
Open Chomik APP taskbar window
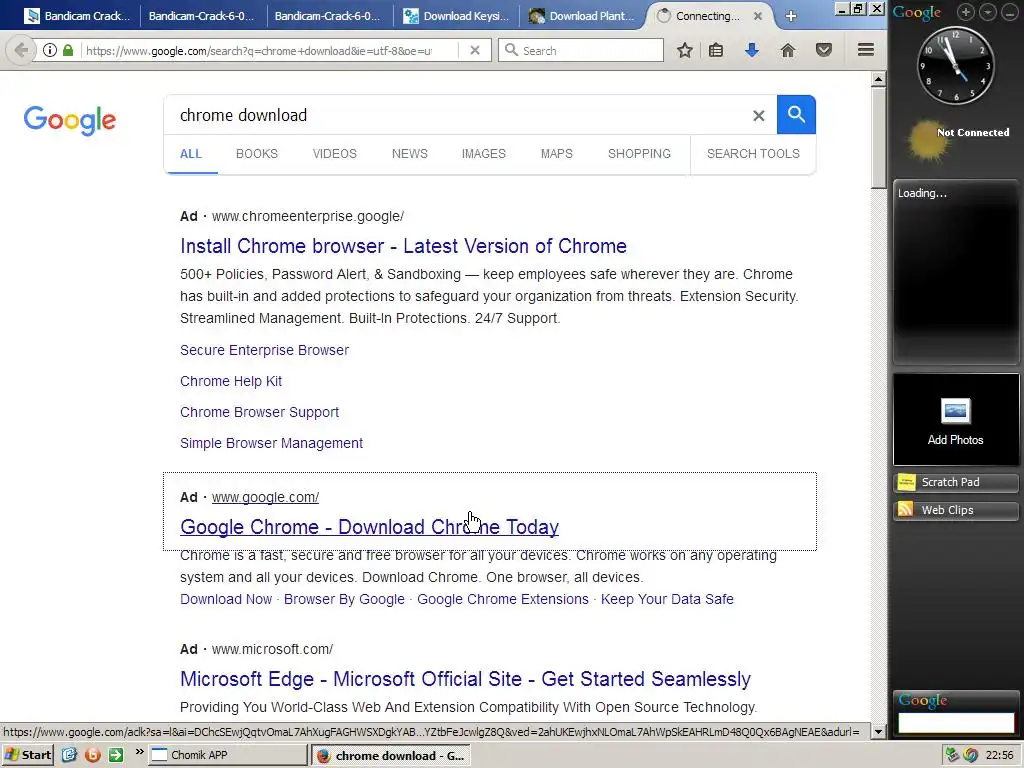[x=227, y=755]
